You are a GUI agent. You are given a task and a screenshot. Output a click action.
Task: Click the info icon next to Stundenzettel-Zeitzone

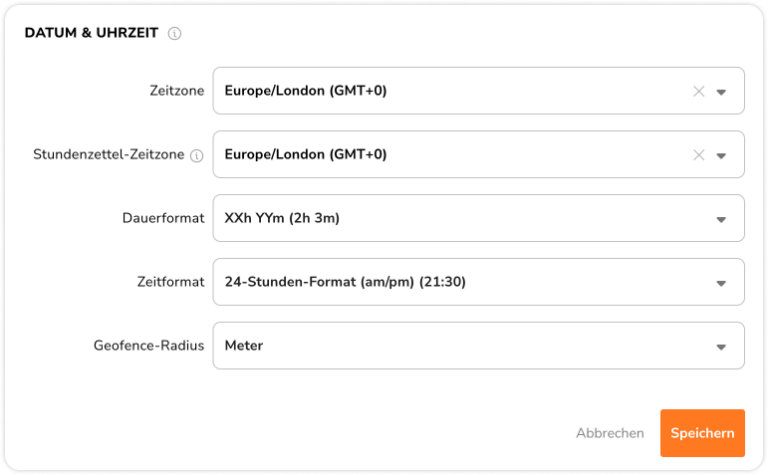point(196,155)
